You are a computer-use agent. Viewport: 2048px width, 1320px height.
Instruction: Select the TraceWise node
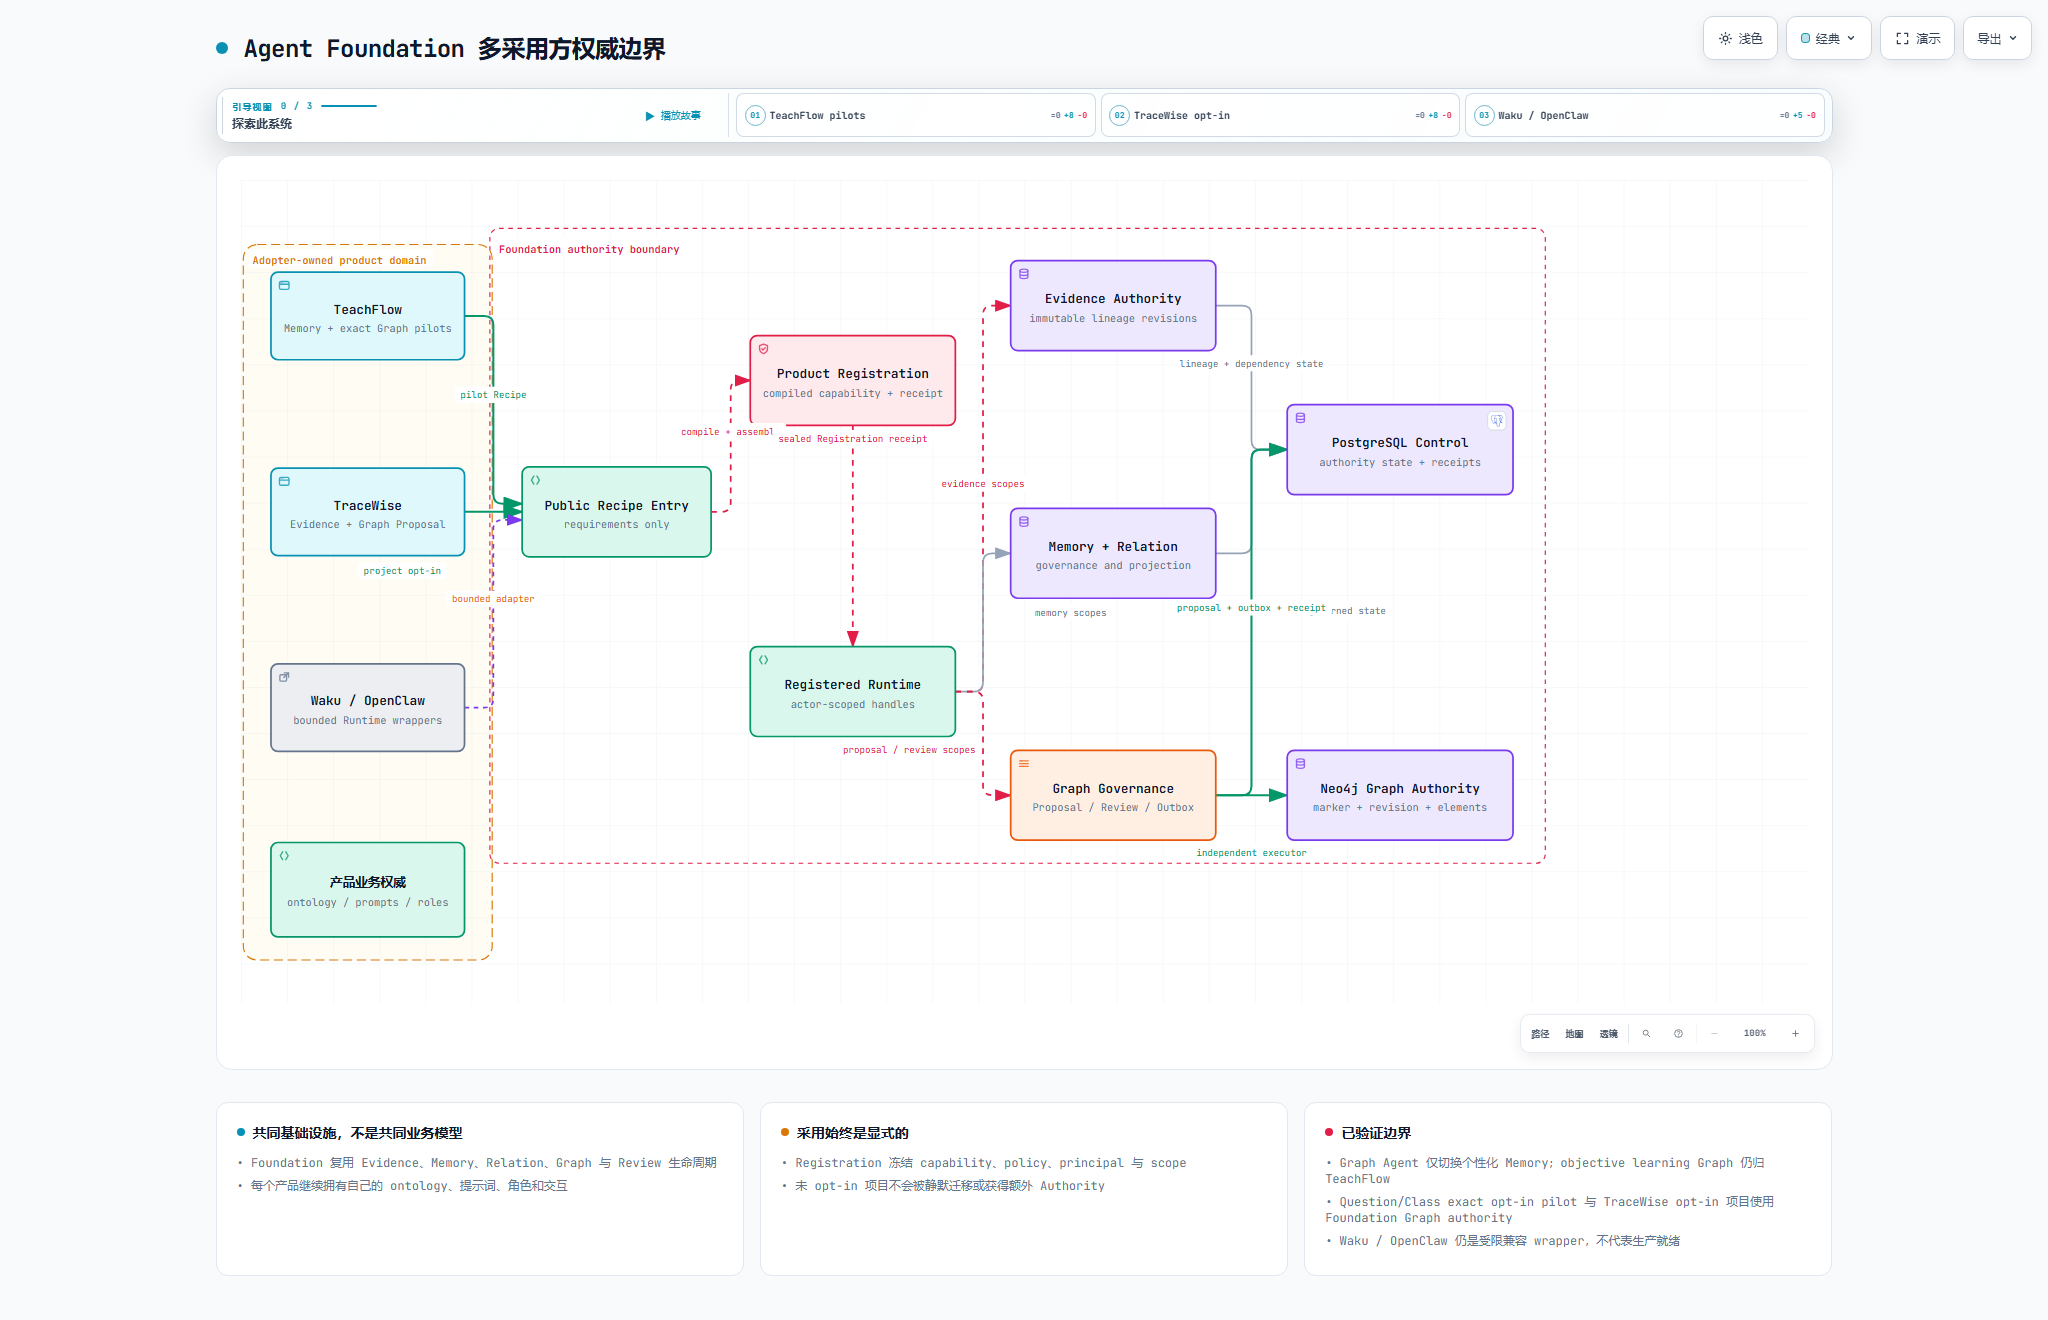coord(368,512)
